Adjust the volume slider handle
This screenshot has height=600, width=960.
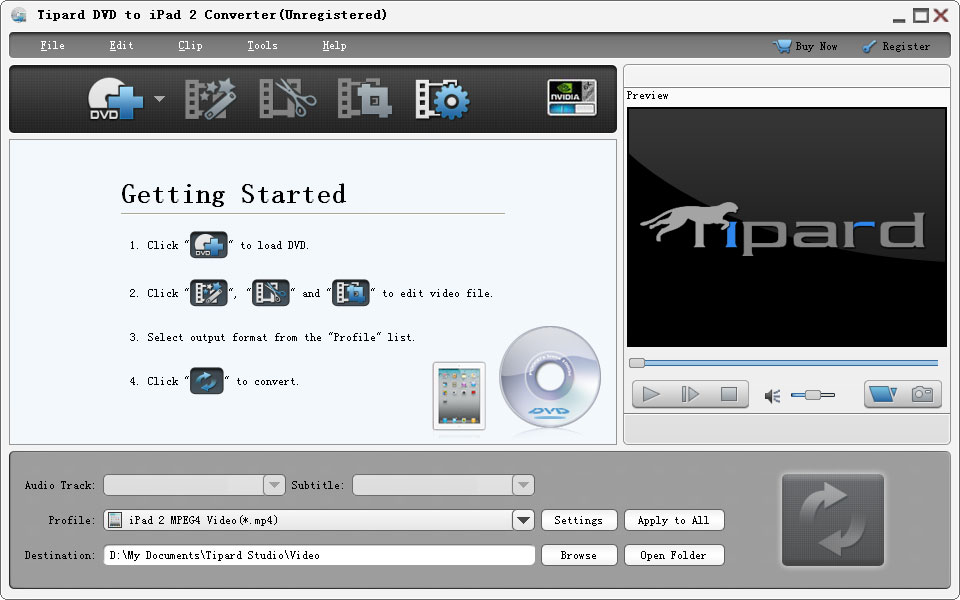coord(812,395)
